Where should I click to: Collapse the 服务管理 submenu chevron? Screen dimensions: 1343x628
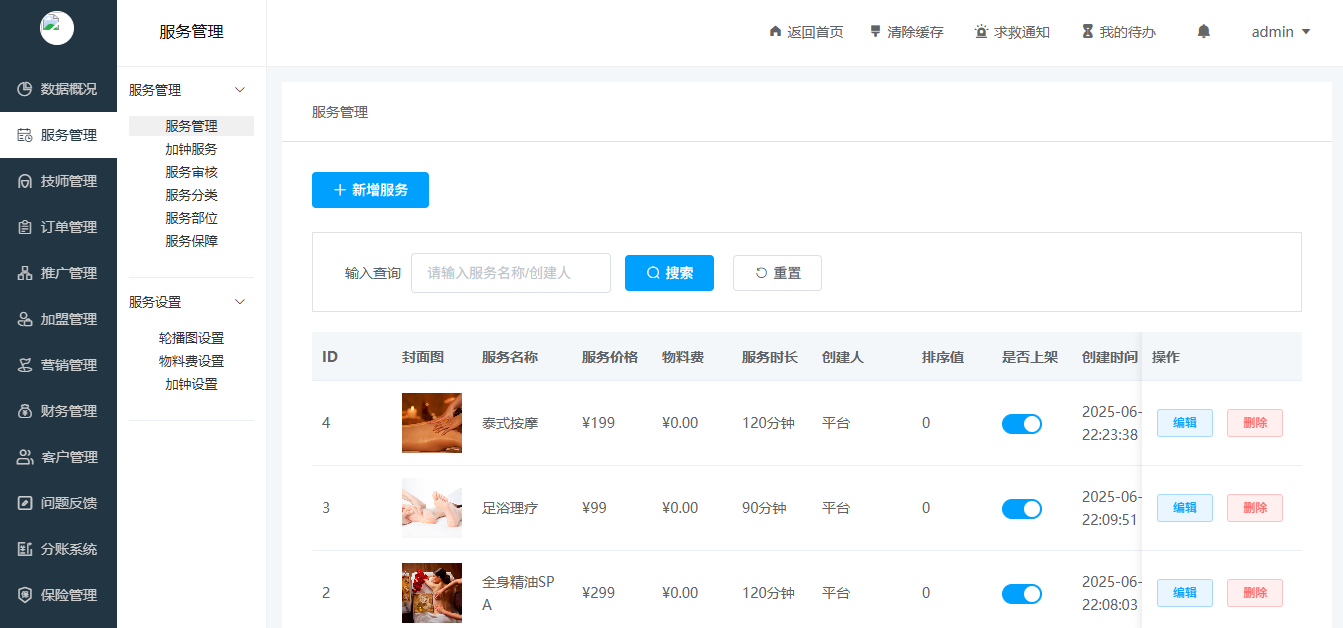point(239,89)
